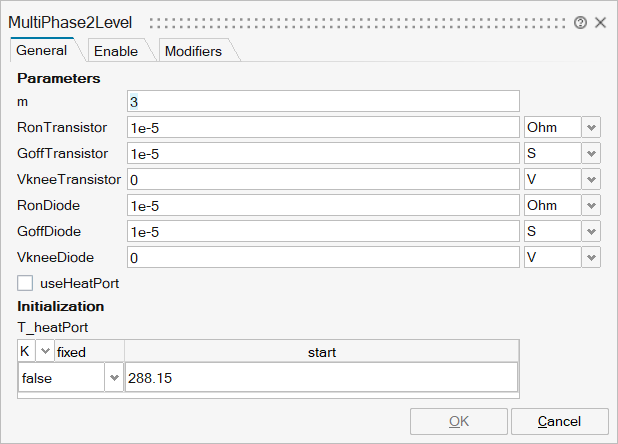Open GoffDiode unit dropdown
This screenshot has height=444, width=618.
591,231
